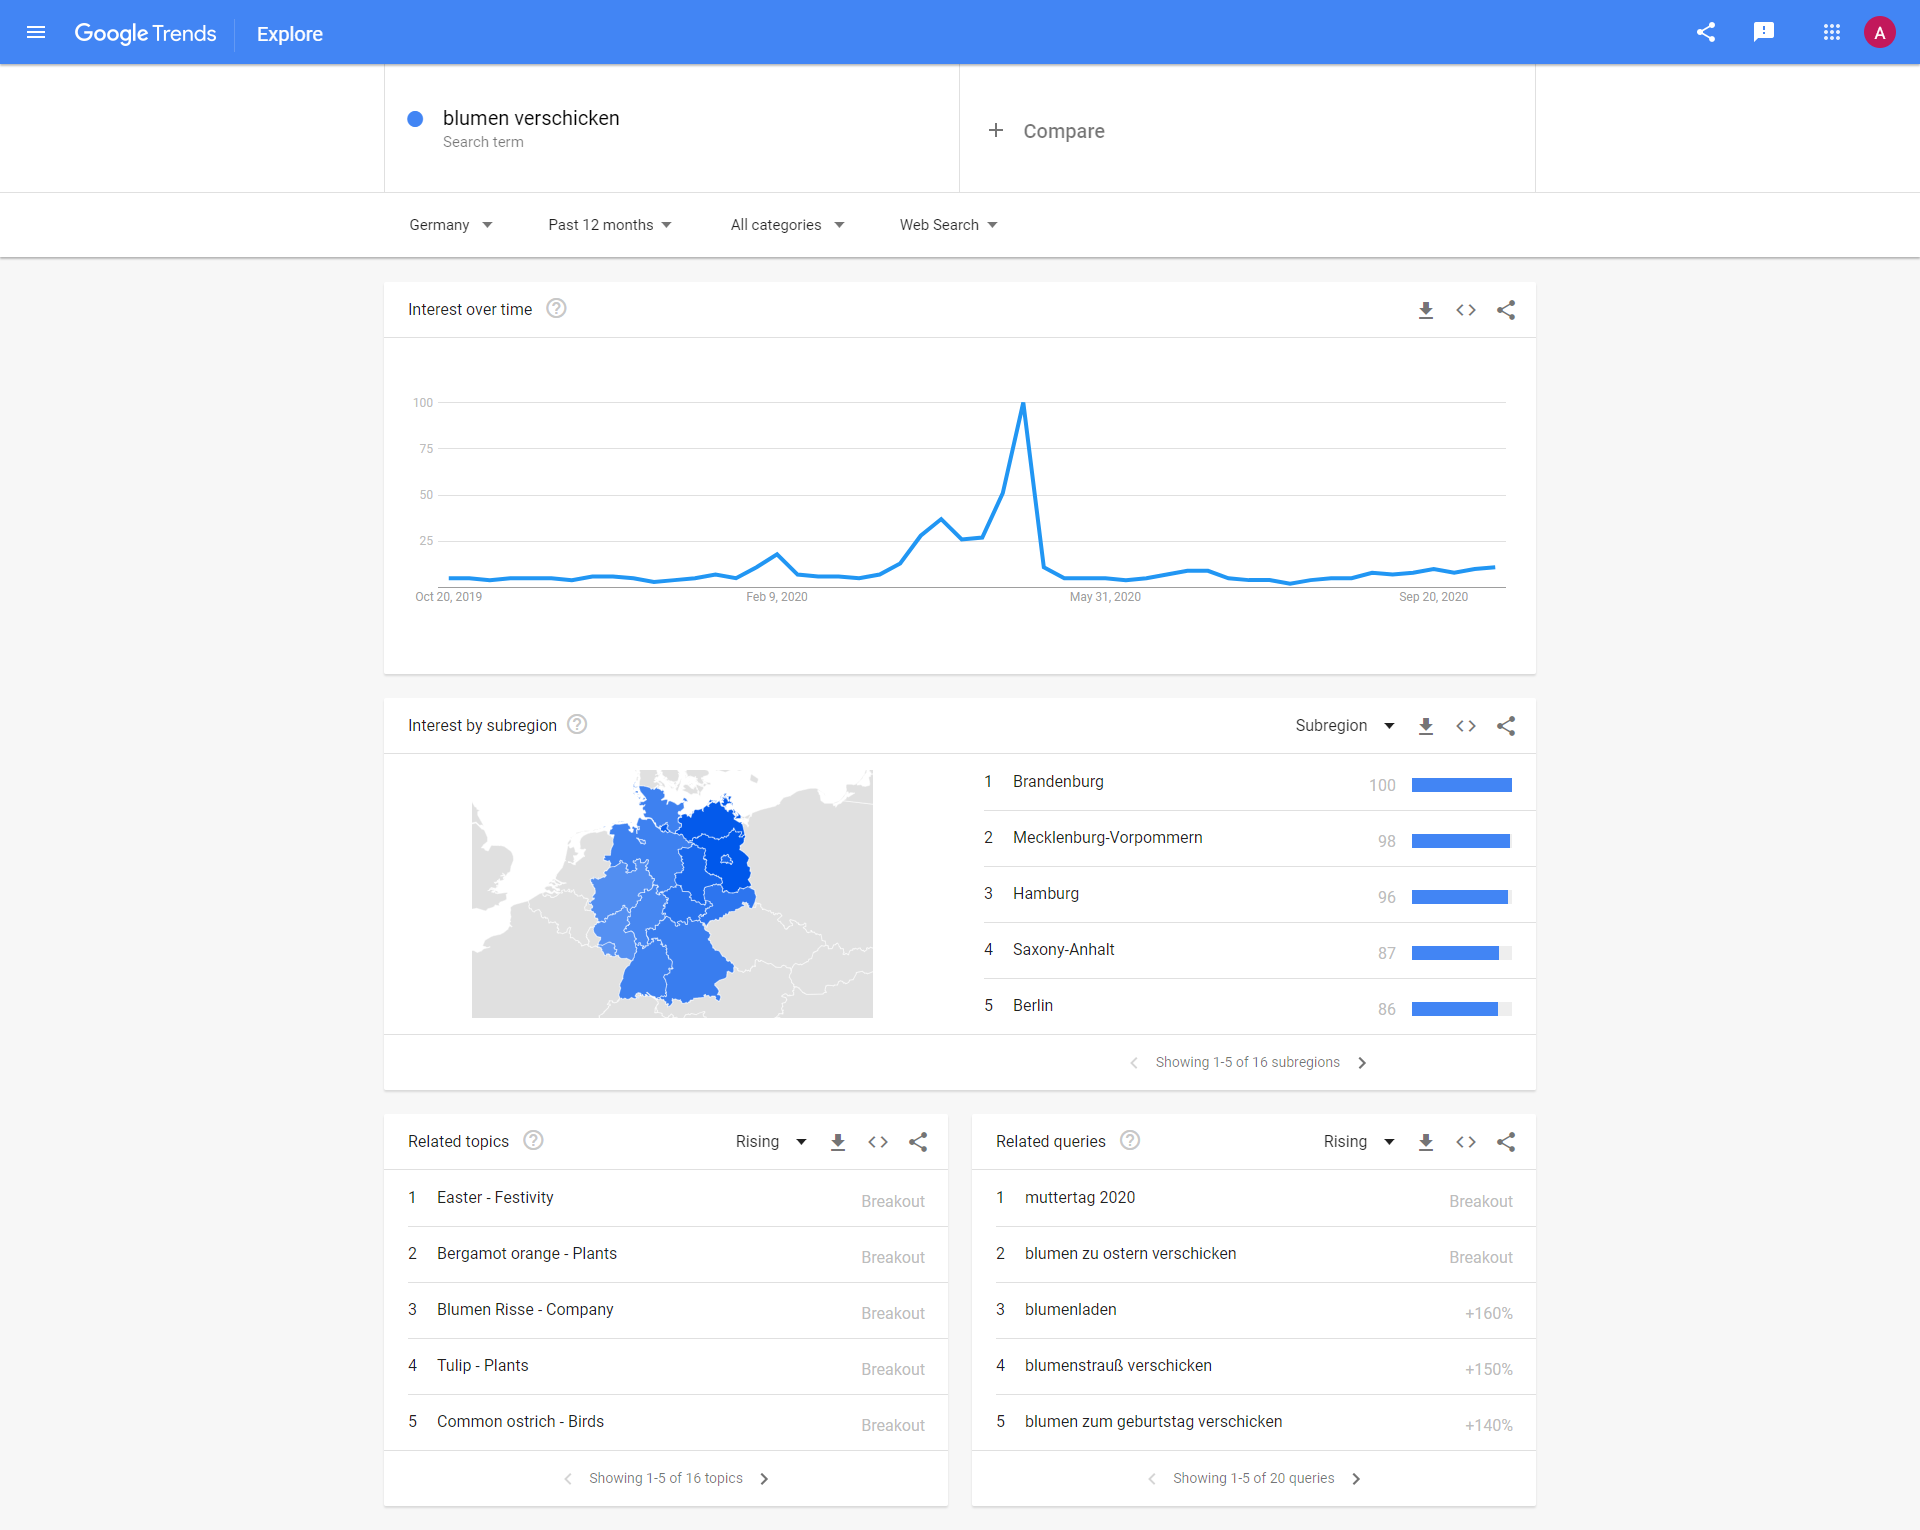Download Related topics data
1920x1530 pixels.
838,1142
